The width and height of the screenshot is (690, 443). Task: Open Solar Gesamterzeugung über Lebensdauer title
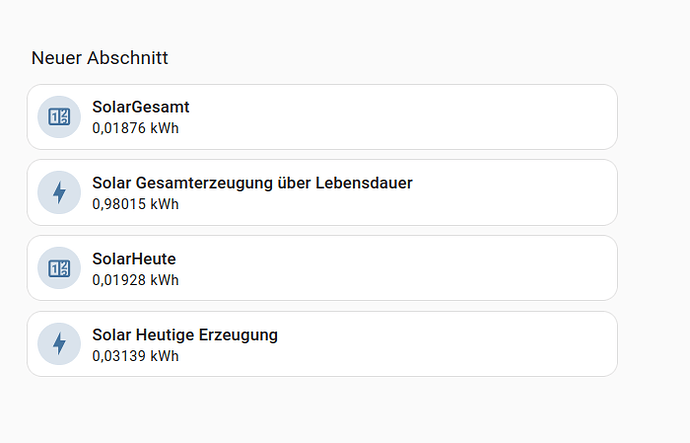tap(252, 183)
